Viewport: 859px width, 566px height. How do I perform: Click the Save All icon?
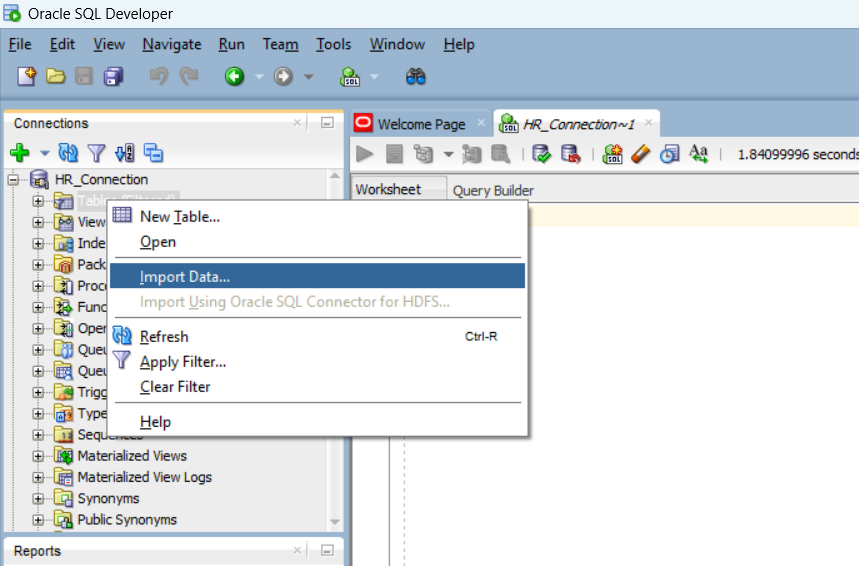113,76
